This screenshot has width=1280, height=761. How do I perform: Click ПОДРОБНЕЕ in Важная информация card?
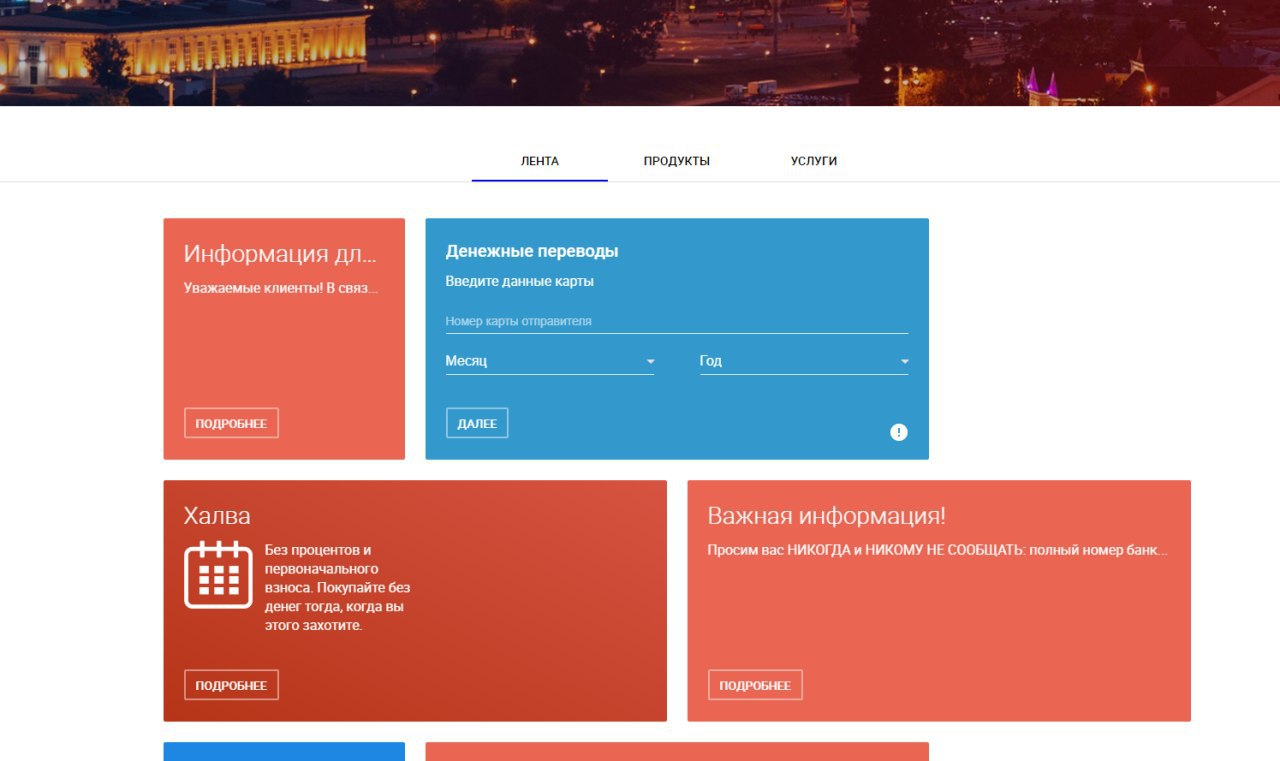755,685
